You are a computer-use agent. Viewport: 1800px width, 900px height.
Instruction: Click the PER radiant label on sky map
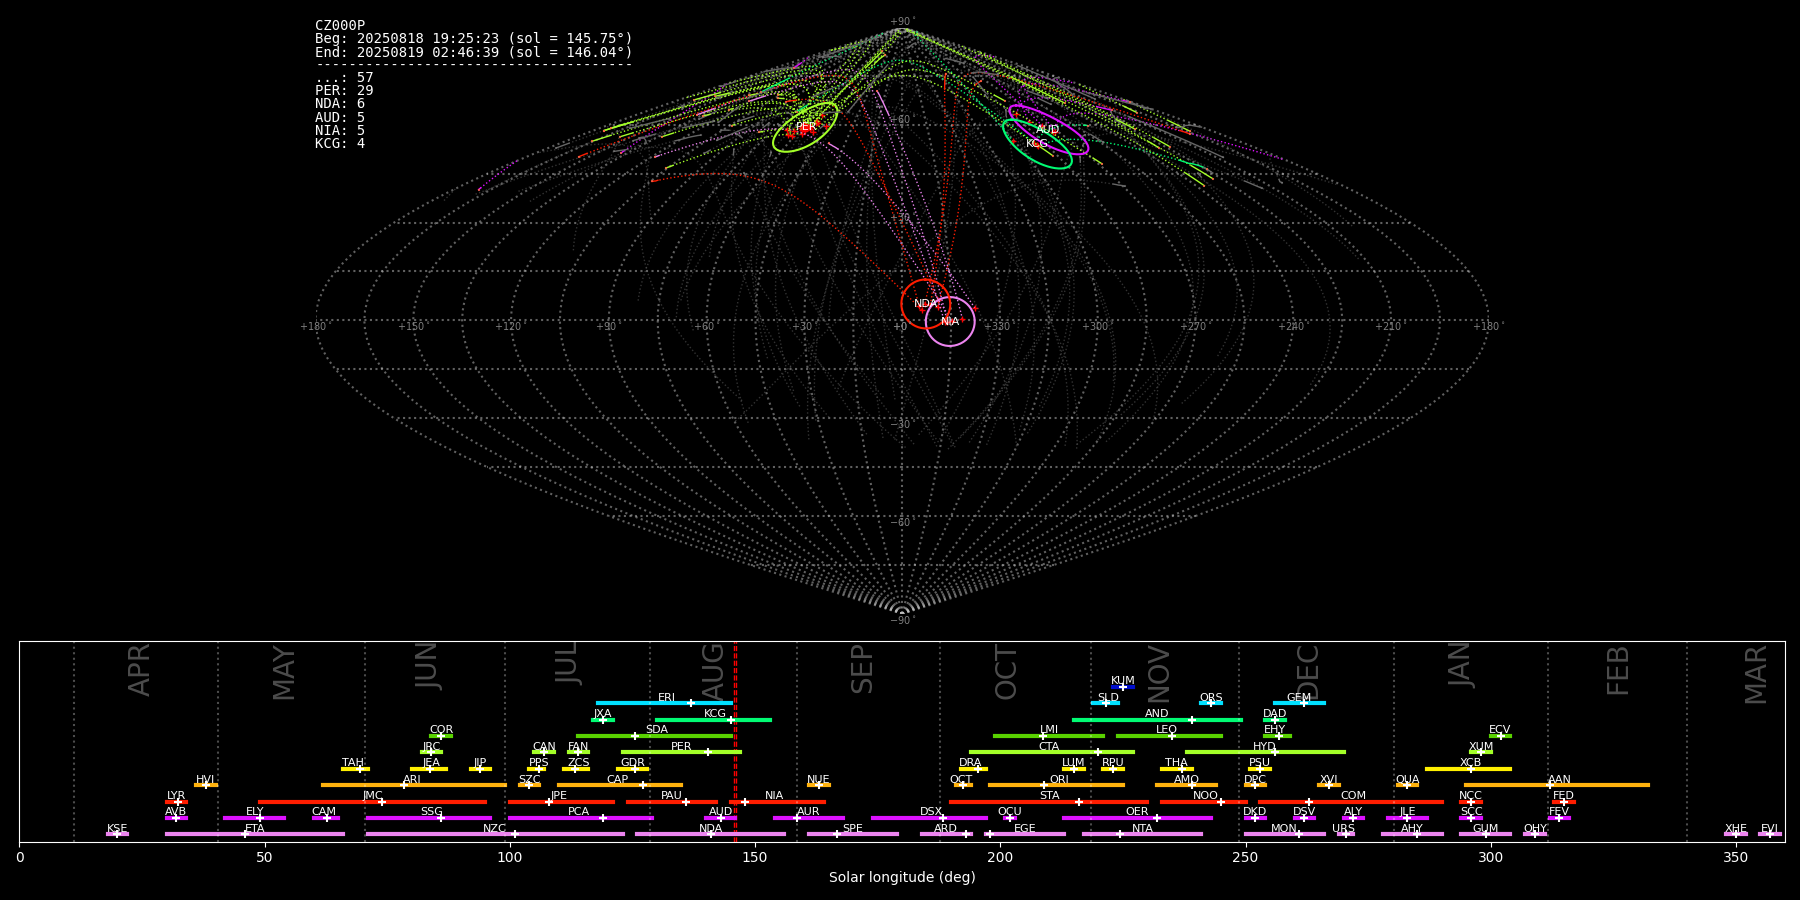[x=806, y=127]
